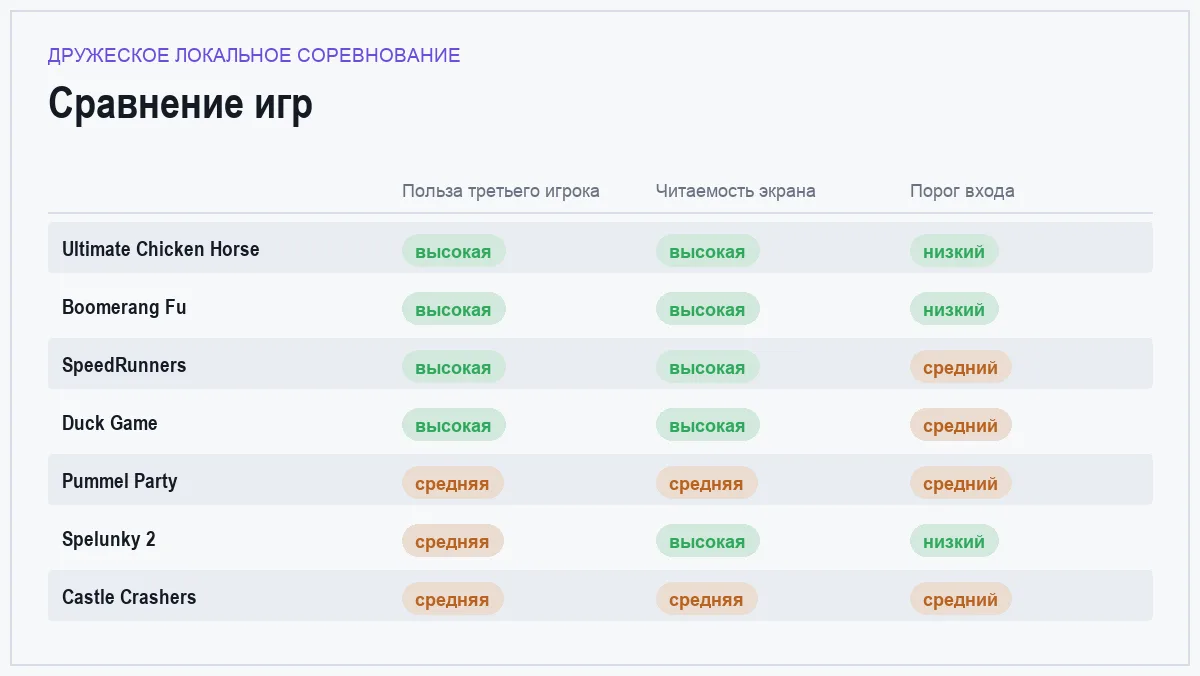Click Duck Game third-player benefit badge

pos(454,425)
